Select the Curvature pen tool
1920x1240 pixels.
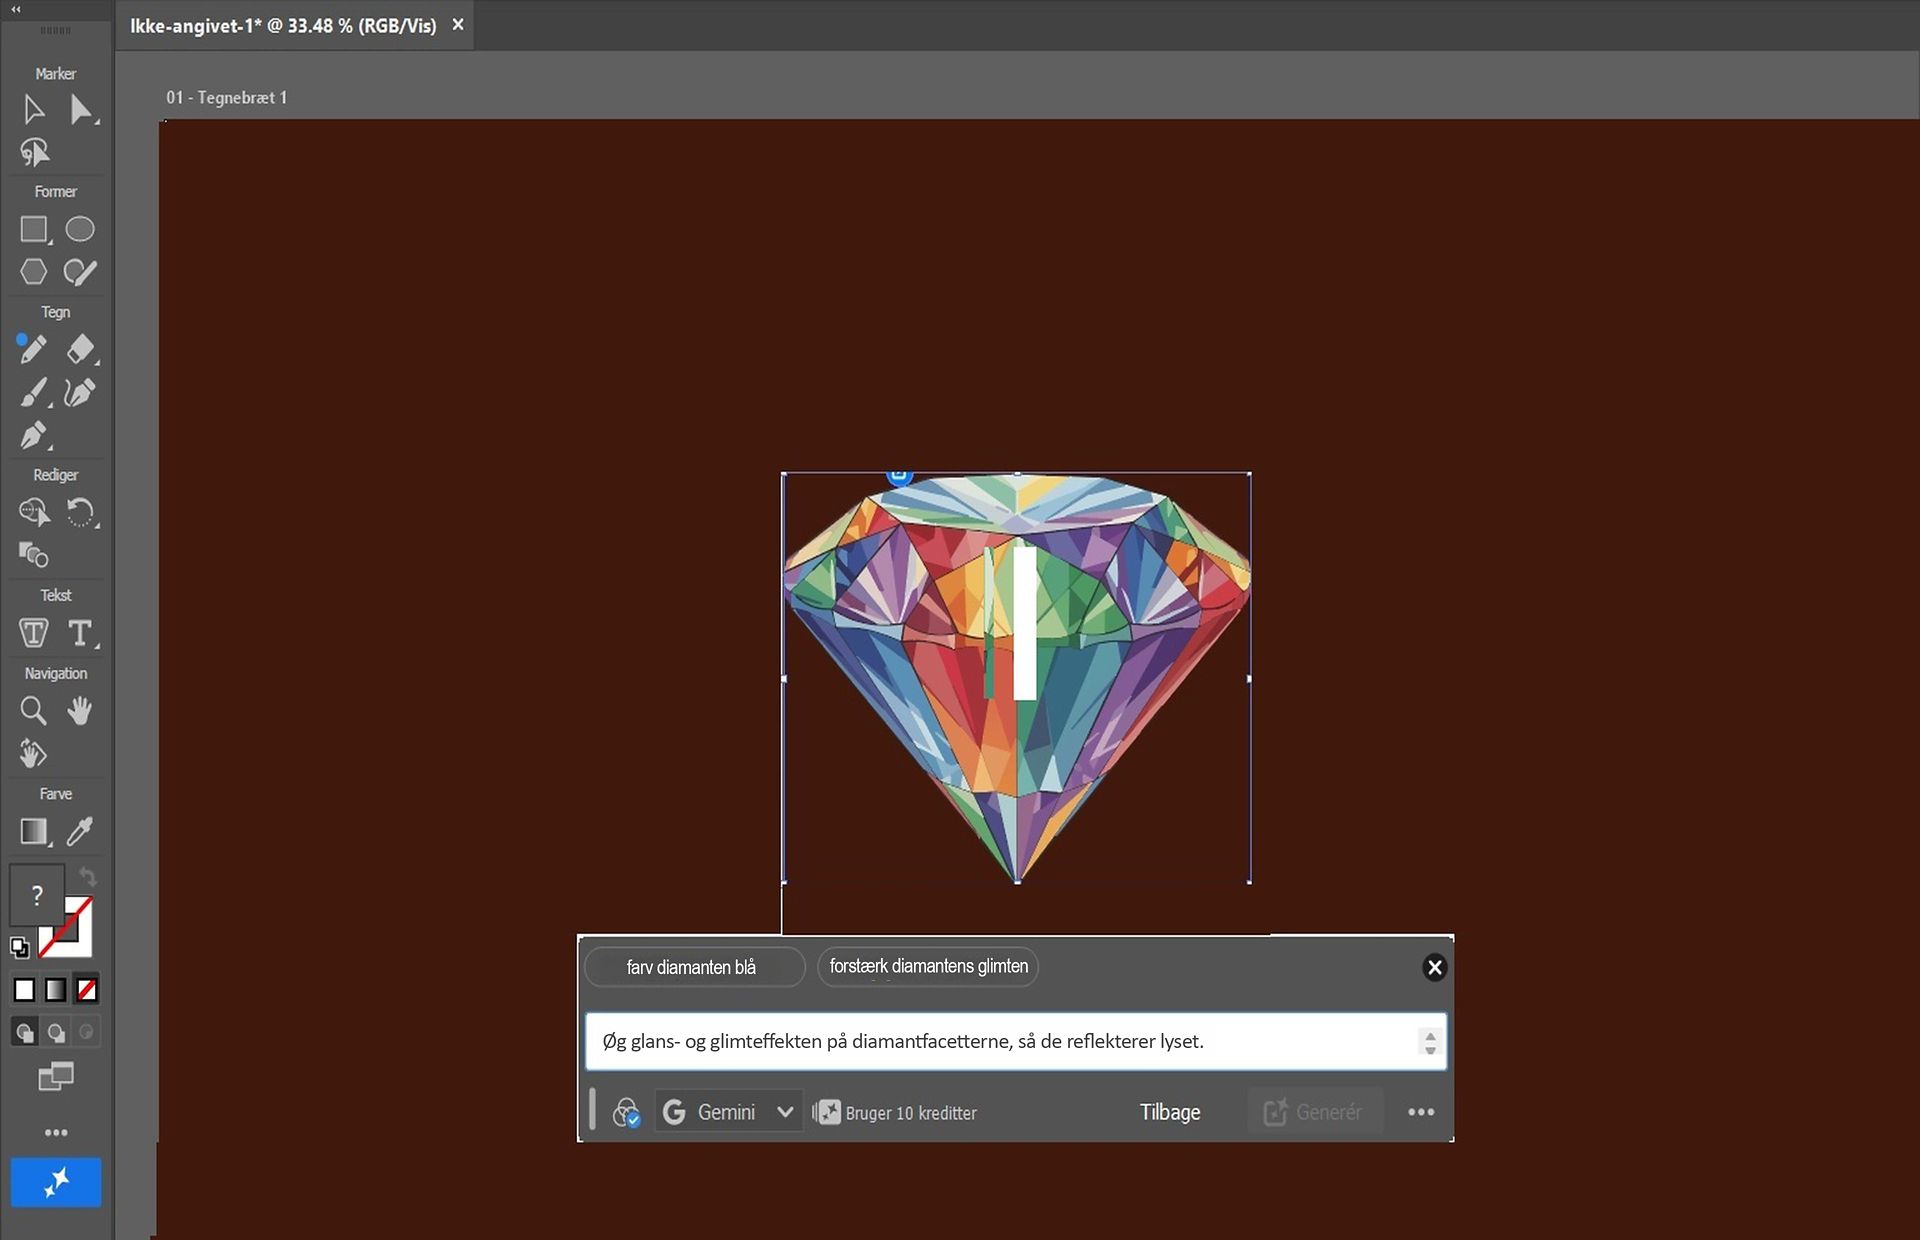tap(80, 392)
